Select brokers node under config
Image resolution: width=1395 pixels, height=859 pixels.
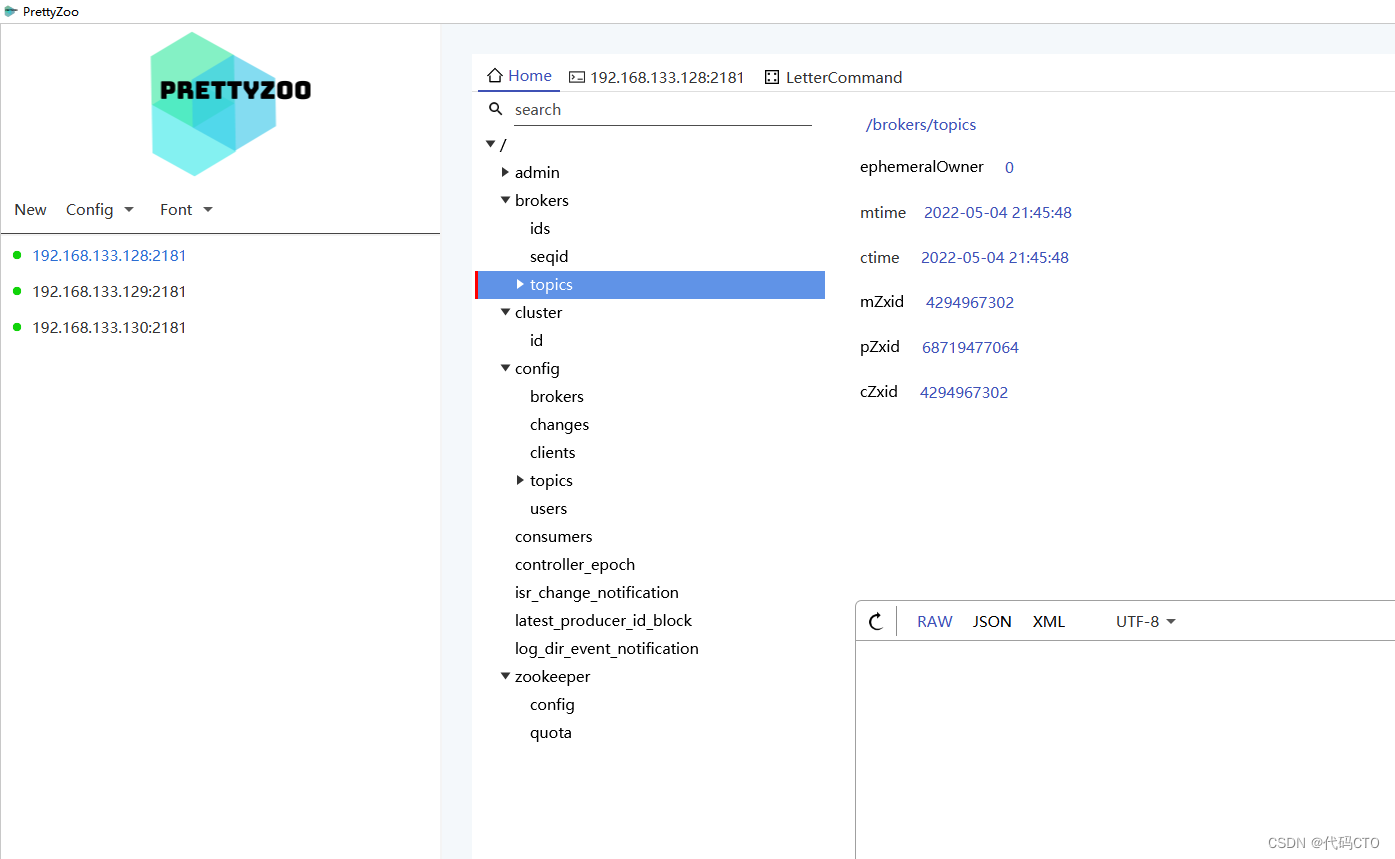pyautogui.click(x=557, y=396)
